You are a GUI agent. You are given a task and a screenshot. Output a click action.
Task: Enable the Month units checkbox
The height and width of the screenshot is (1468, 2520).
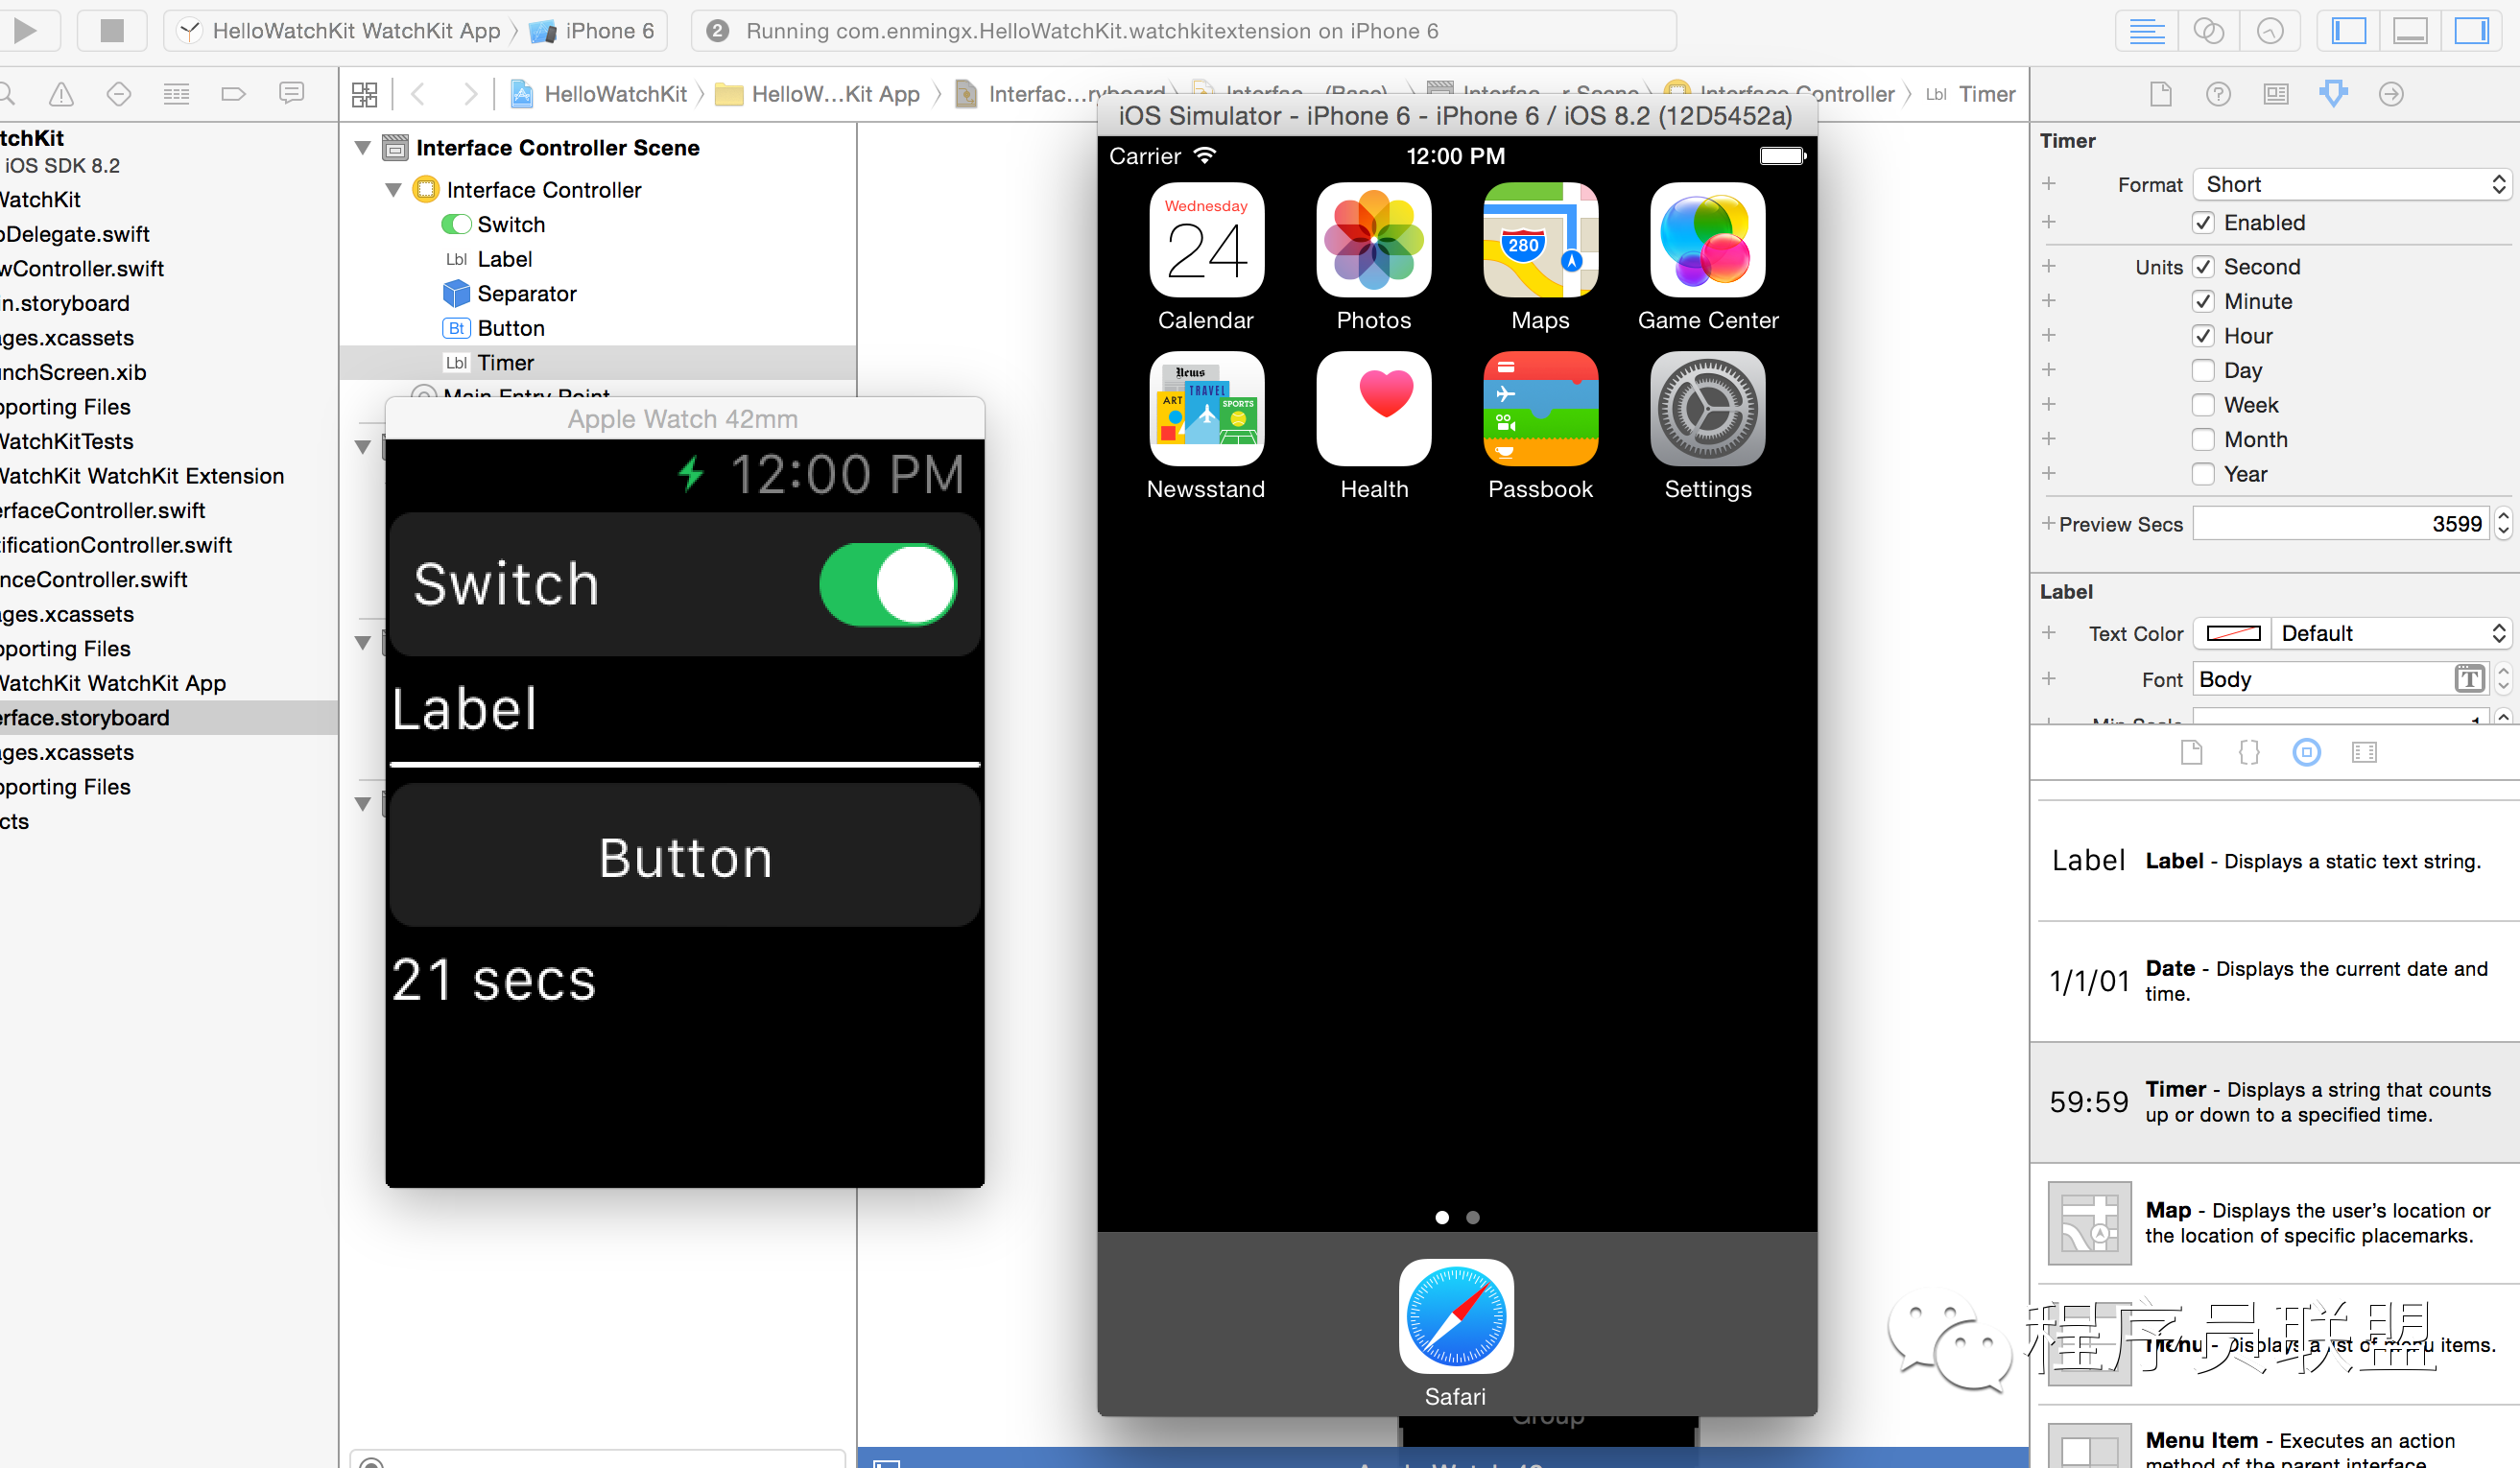tap(2203, 439)
